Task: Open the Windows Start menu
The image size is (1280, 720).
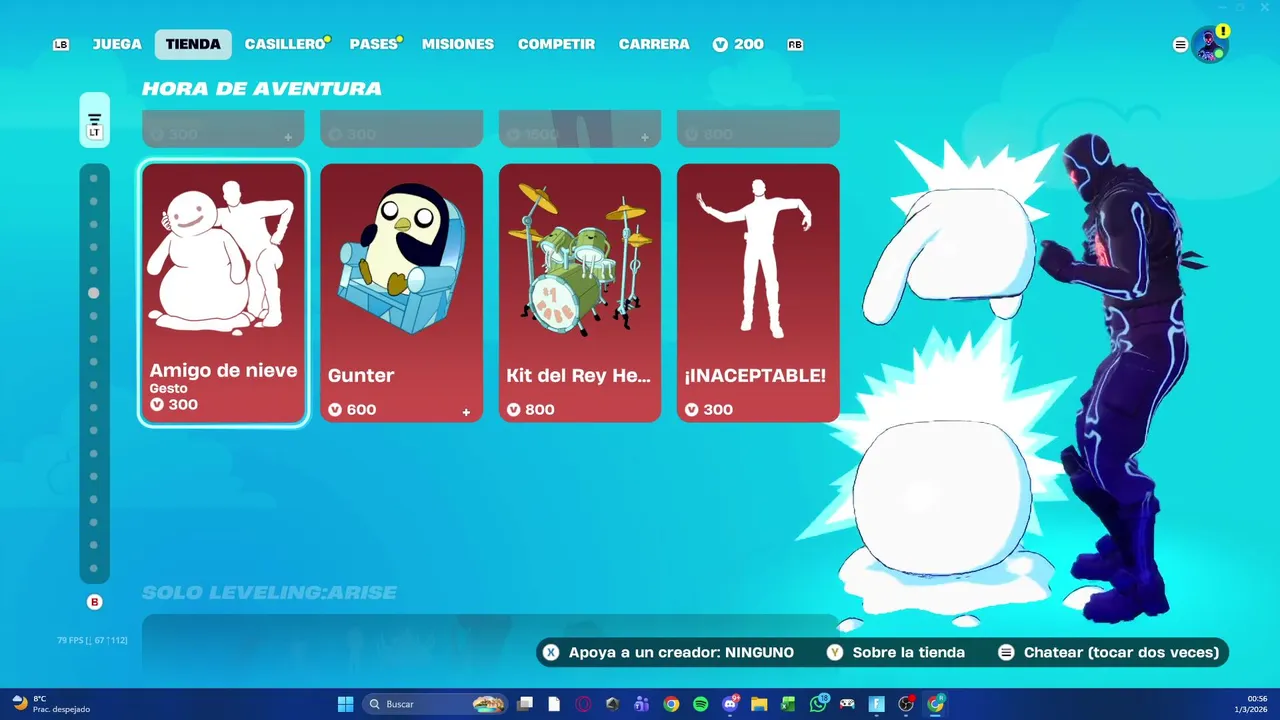Action: coord(345,704)
